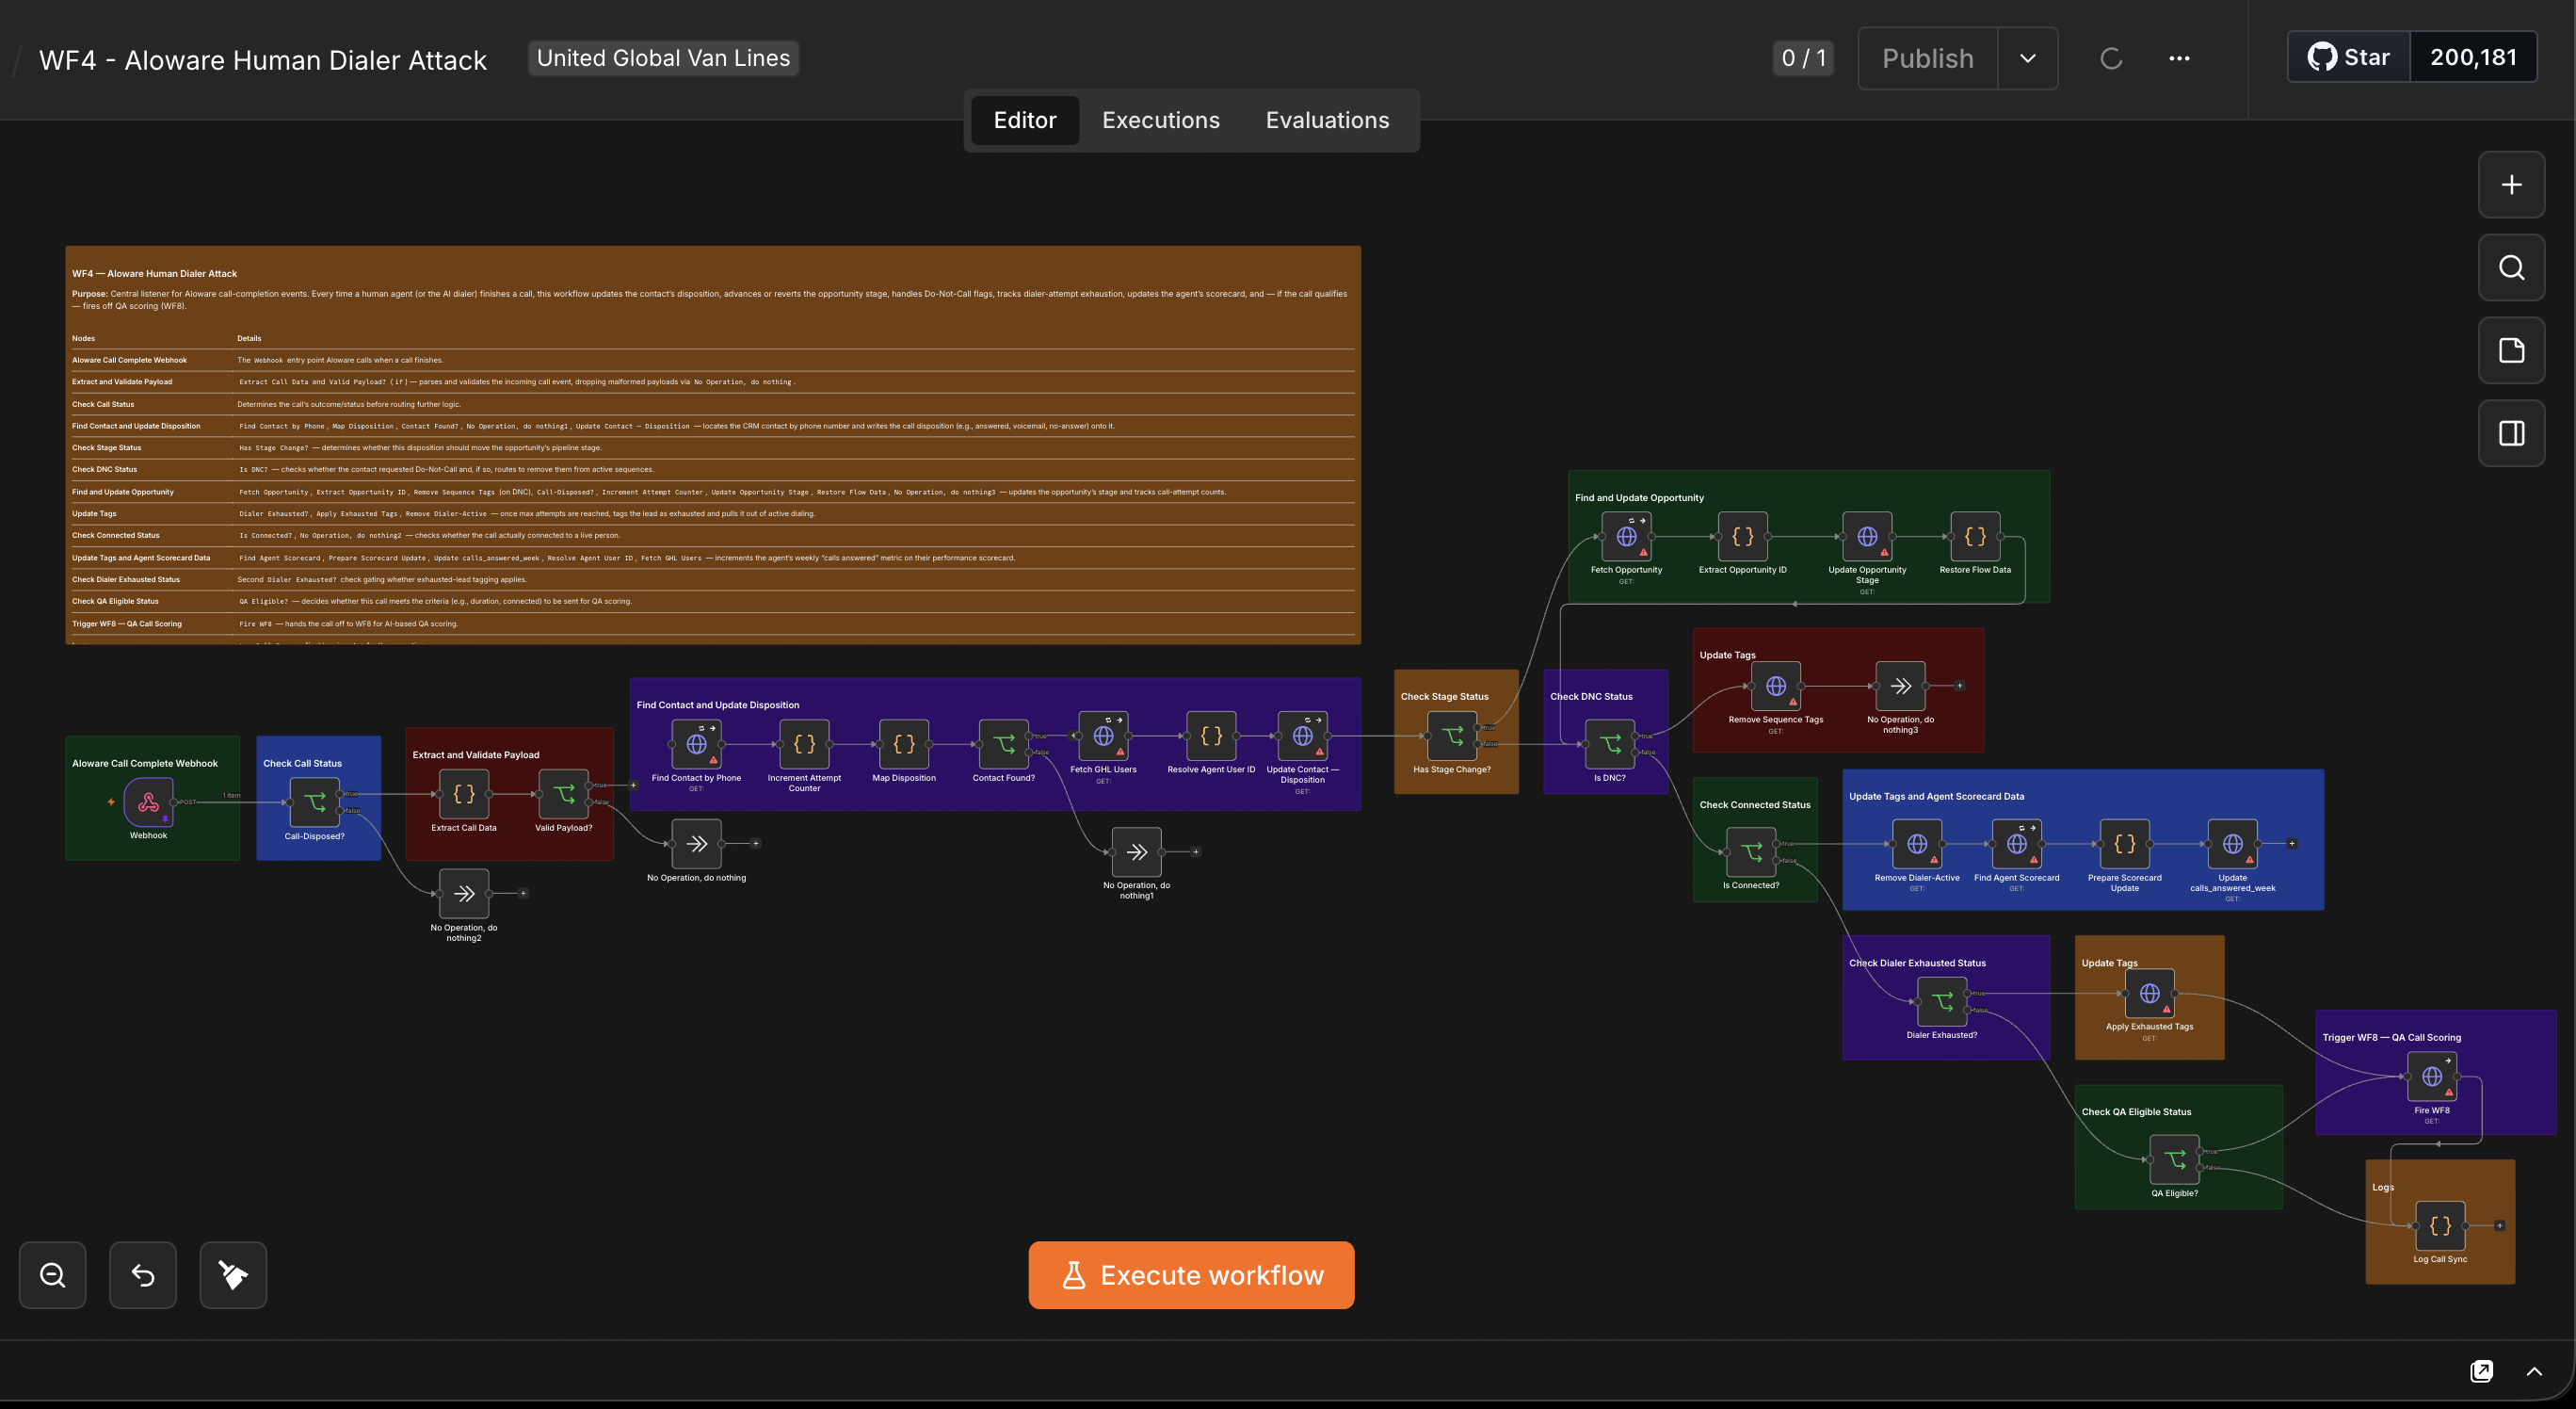The width and height of the screenshot is (2576, 1409).
Task: Pop out the logs panel
Action: (x=2481, y=1371)
